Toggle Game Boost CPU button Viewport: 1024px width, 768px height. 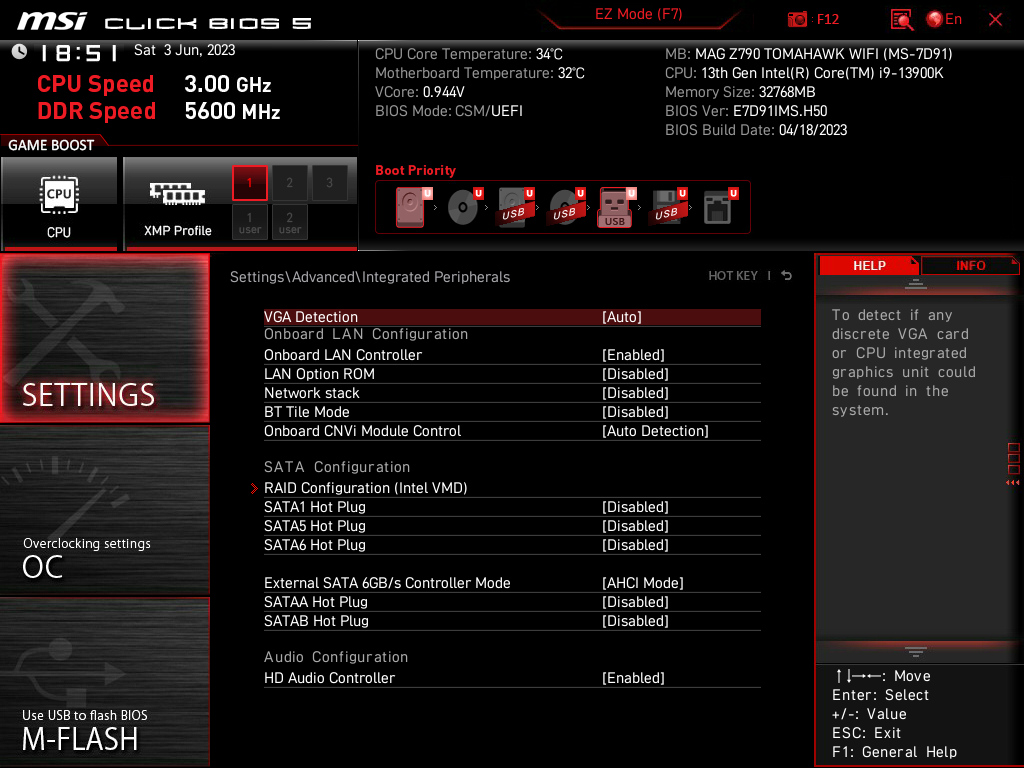[x=59, y=204]
